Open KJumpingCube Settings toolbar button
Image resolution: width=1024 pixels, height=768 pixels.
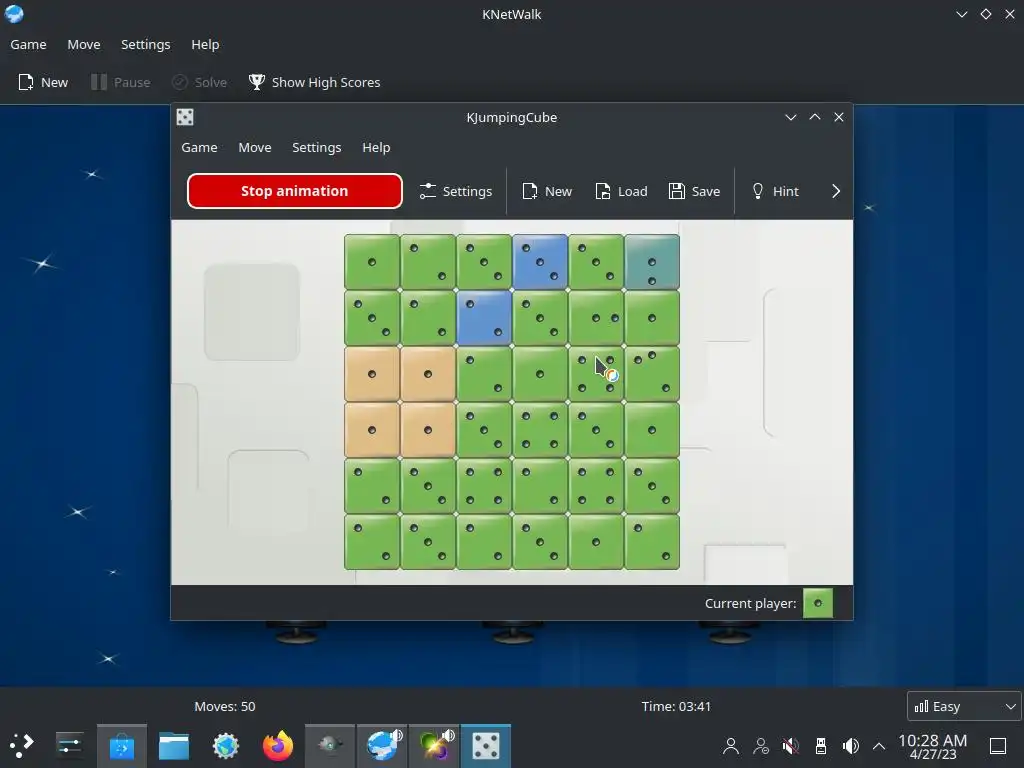pos(456,191)
